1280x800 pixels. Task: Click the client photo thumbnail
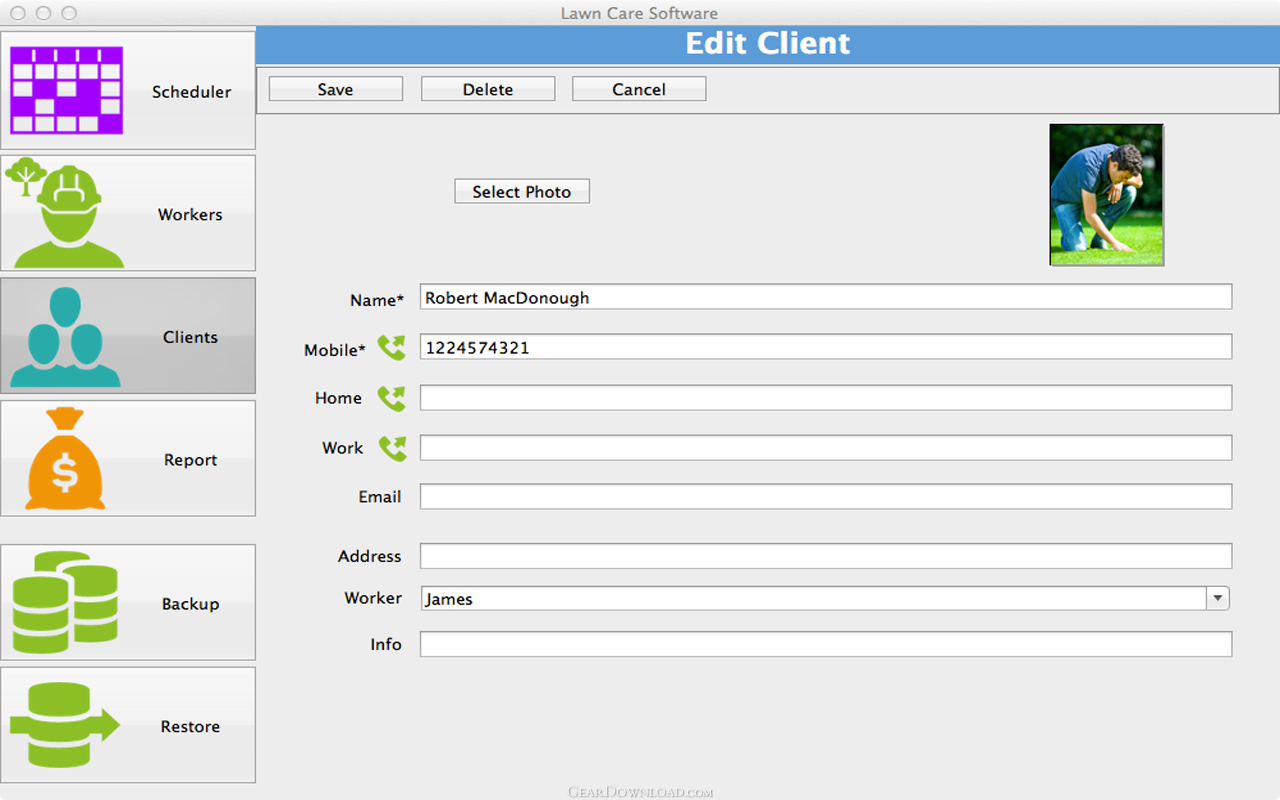click(1107, 195)
